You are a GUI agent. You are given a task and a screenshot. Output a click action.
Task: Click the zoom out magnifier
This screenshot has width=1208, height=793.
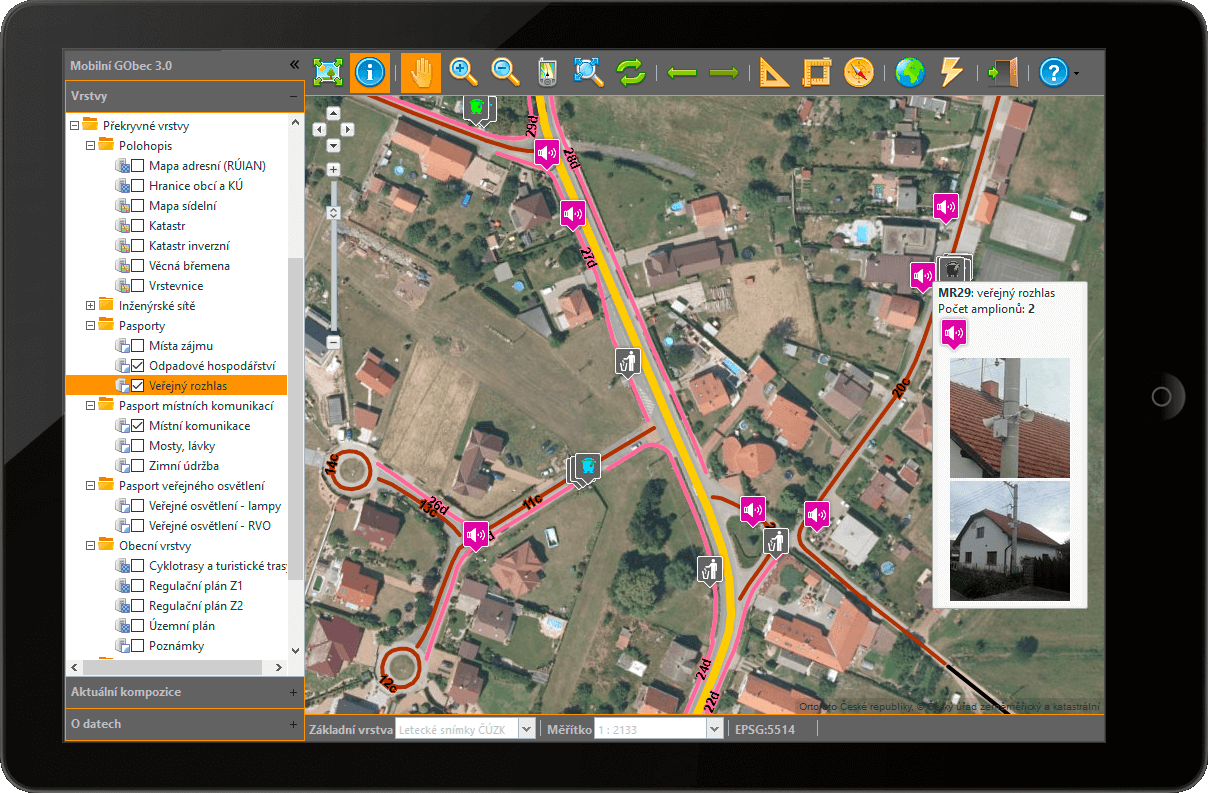(506, 72)
